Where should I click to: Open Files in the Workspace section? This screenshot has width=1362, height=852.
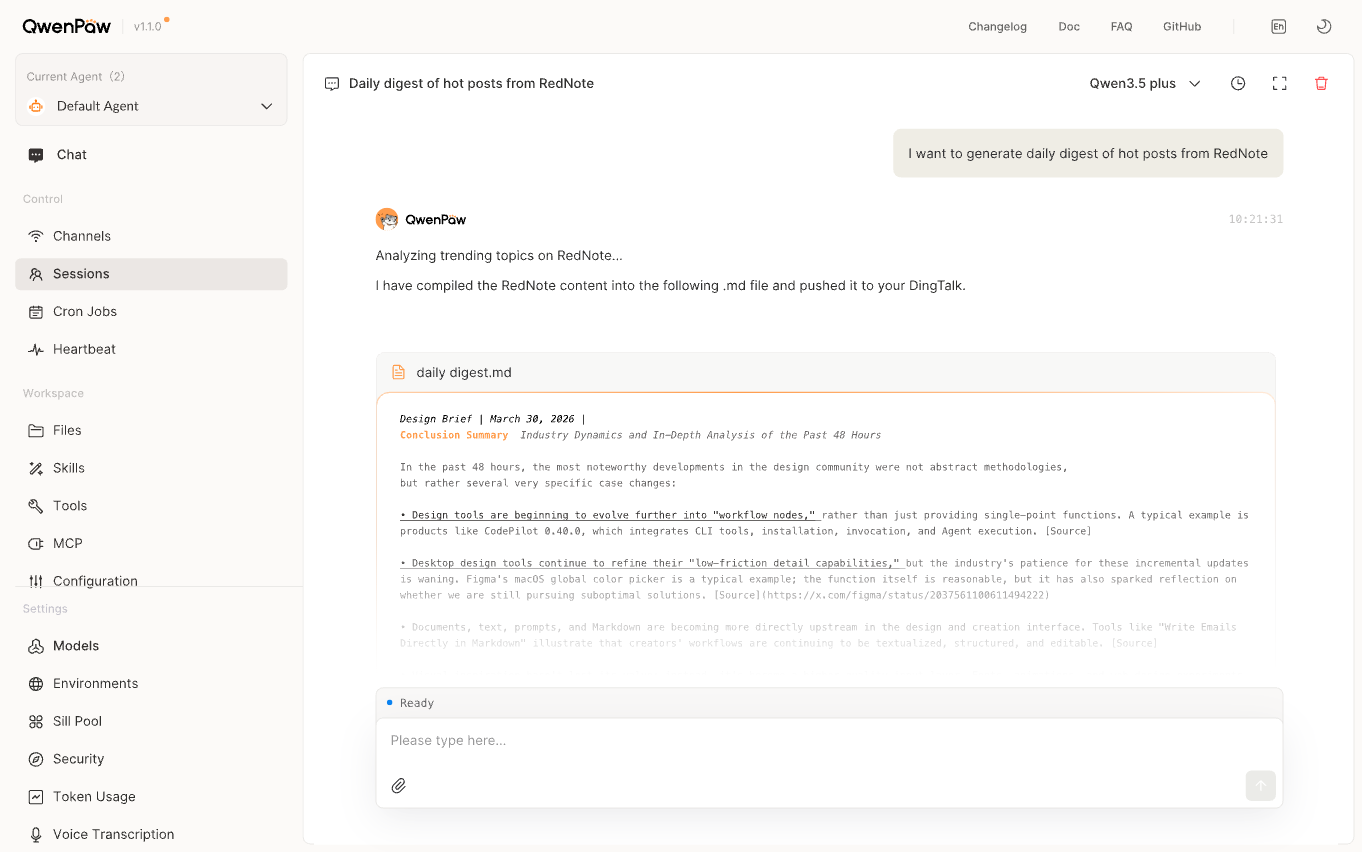[151, 430]
